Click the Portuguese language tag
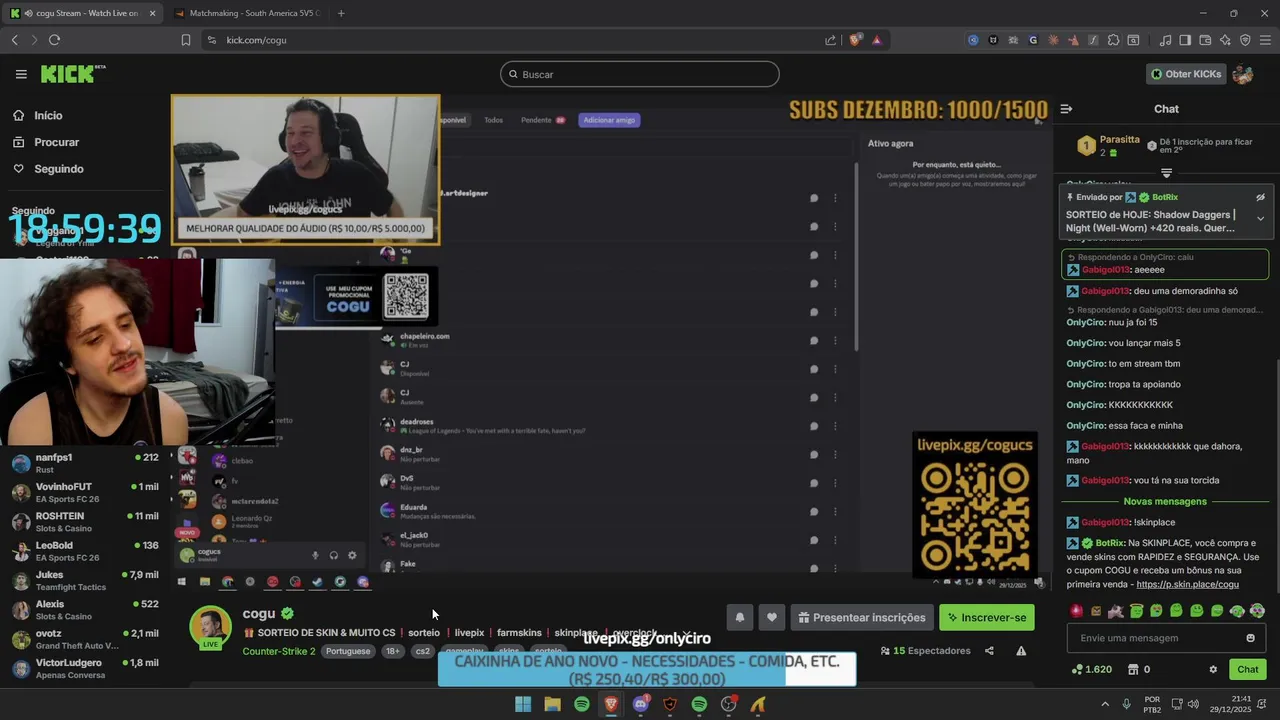This screenshot has width=1280, height=720. tap(348, 651)
